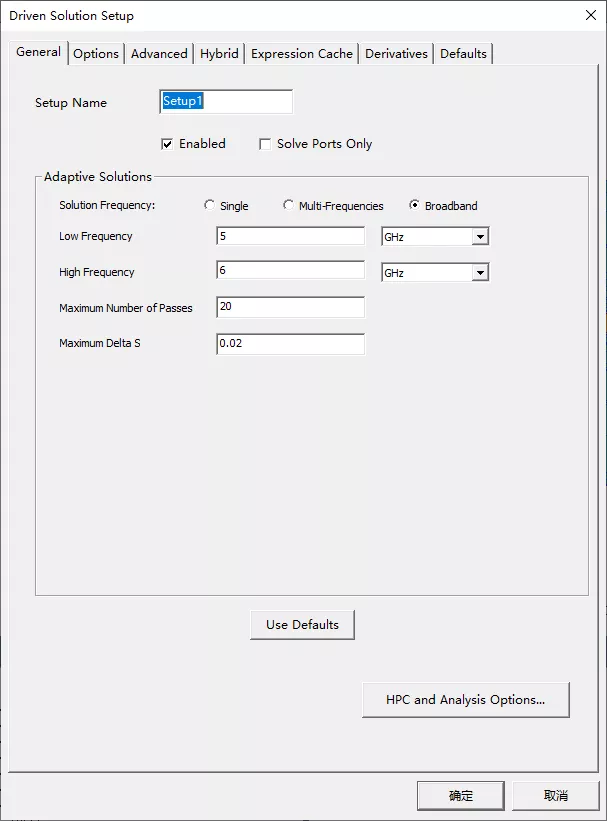The image size is (607, 821).
Task: Select Multi-Frequencies radio button
Action: (288, 205)
